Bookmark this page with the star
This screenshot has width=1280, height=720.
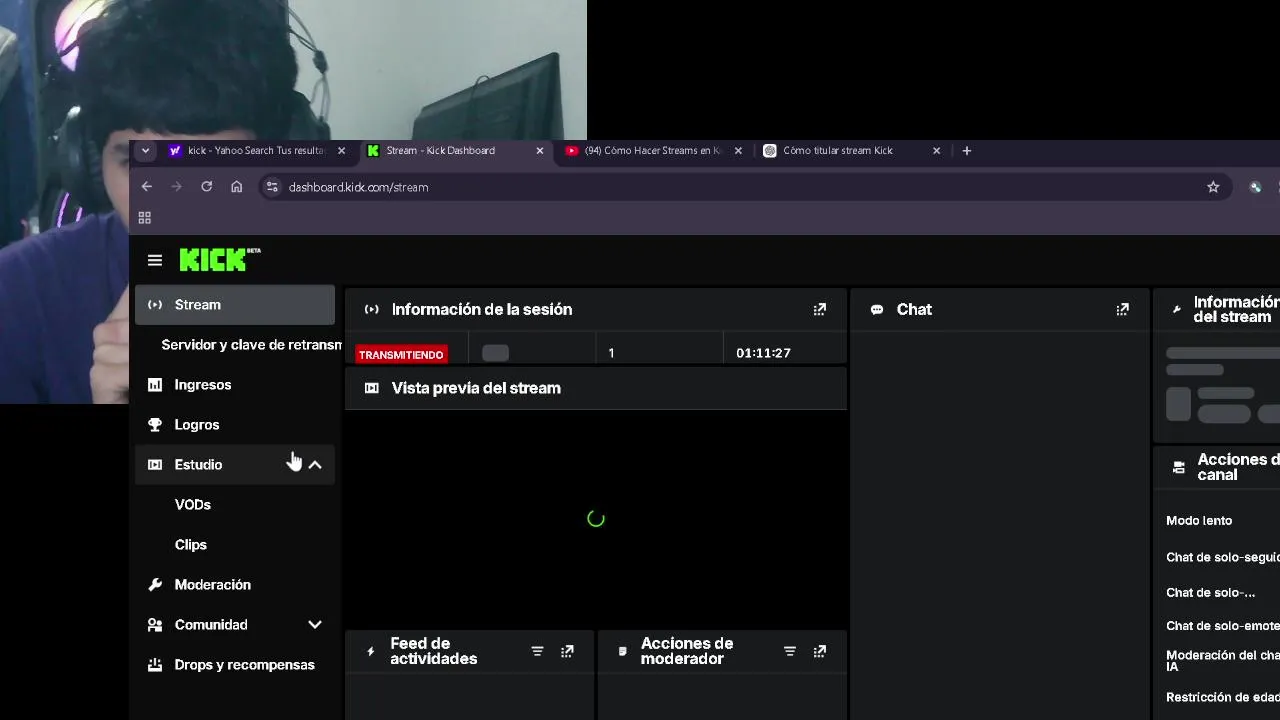coord(1213,187)
